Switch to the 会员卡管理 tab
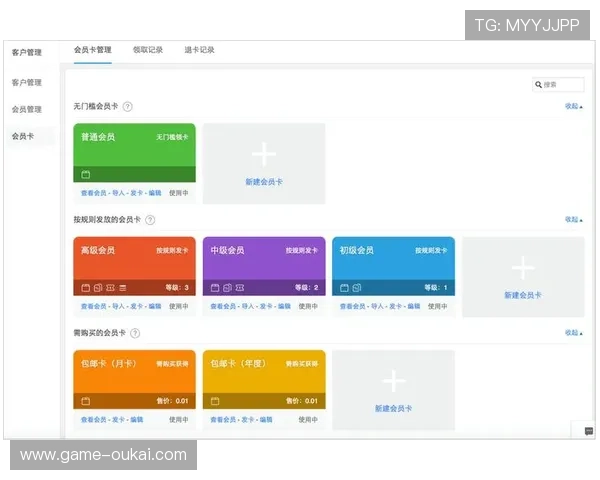 coord(93,50)
